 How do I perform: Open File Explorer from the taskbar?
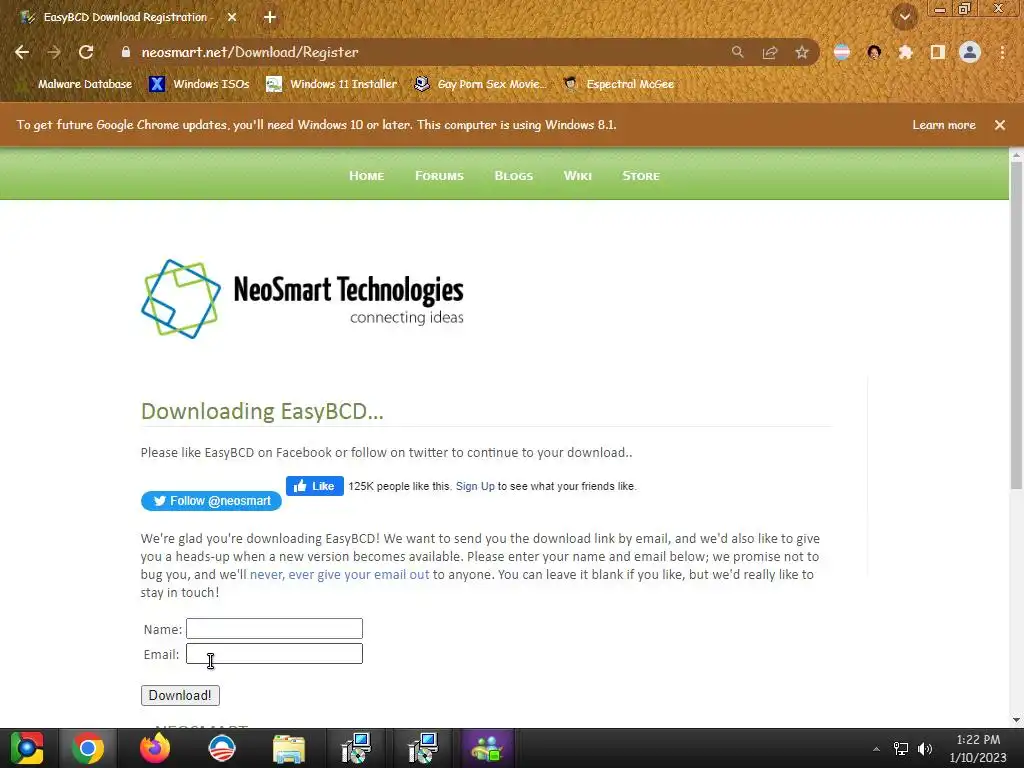[x=289, y=748]
